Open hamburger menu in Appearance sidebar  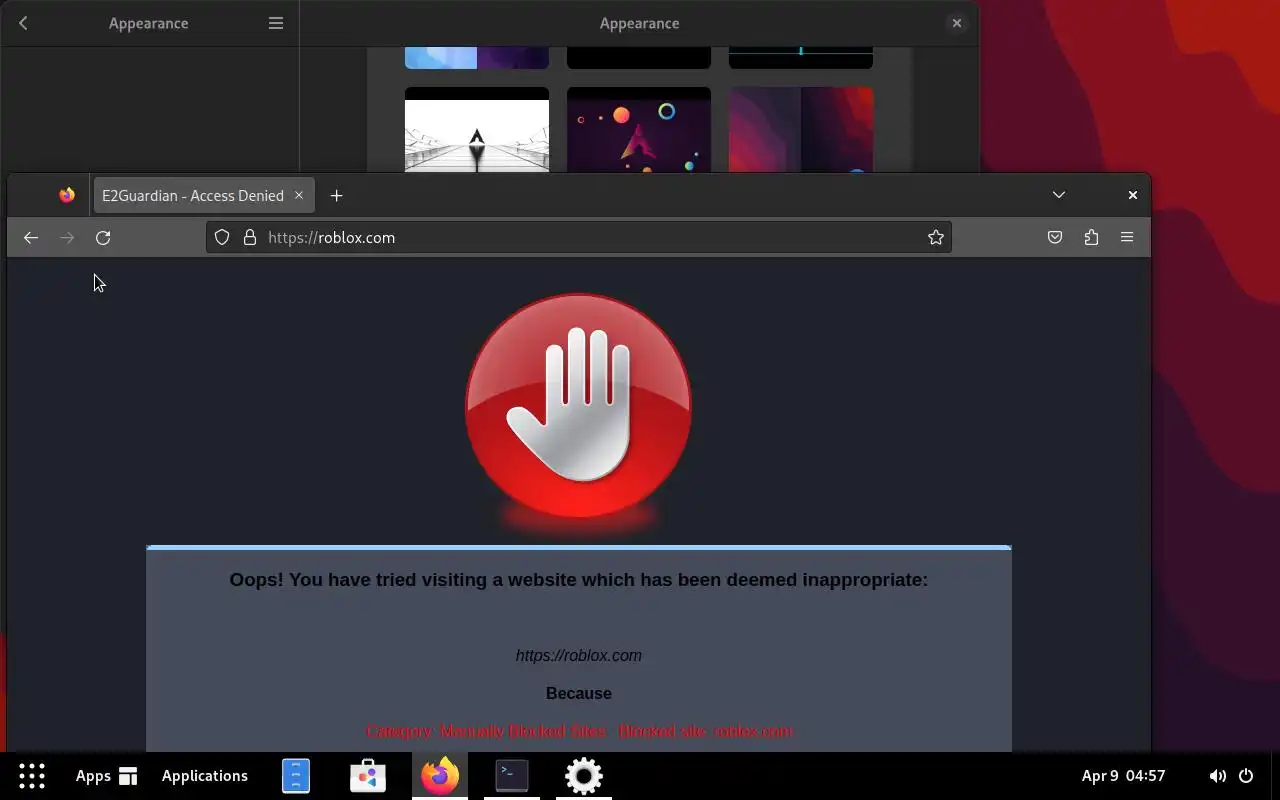coord(276,23)
